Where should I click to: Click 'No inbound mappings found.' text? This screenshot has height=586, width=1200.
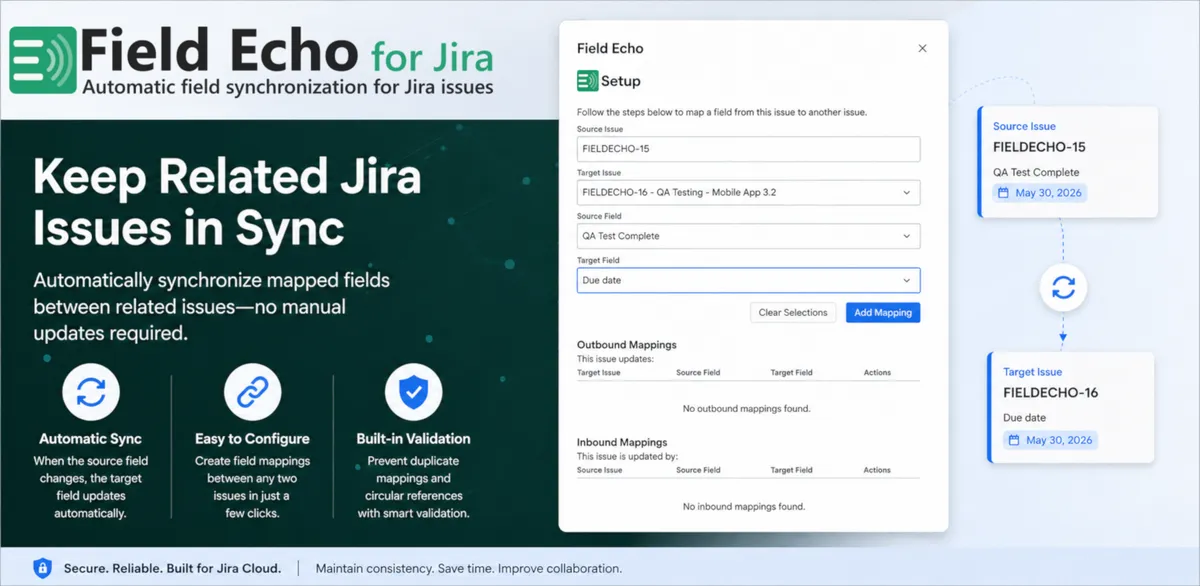pyautogui.click(x=744, y=506)
